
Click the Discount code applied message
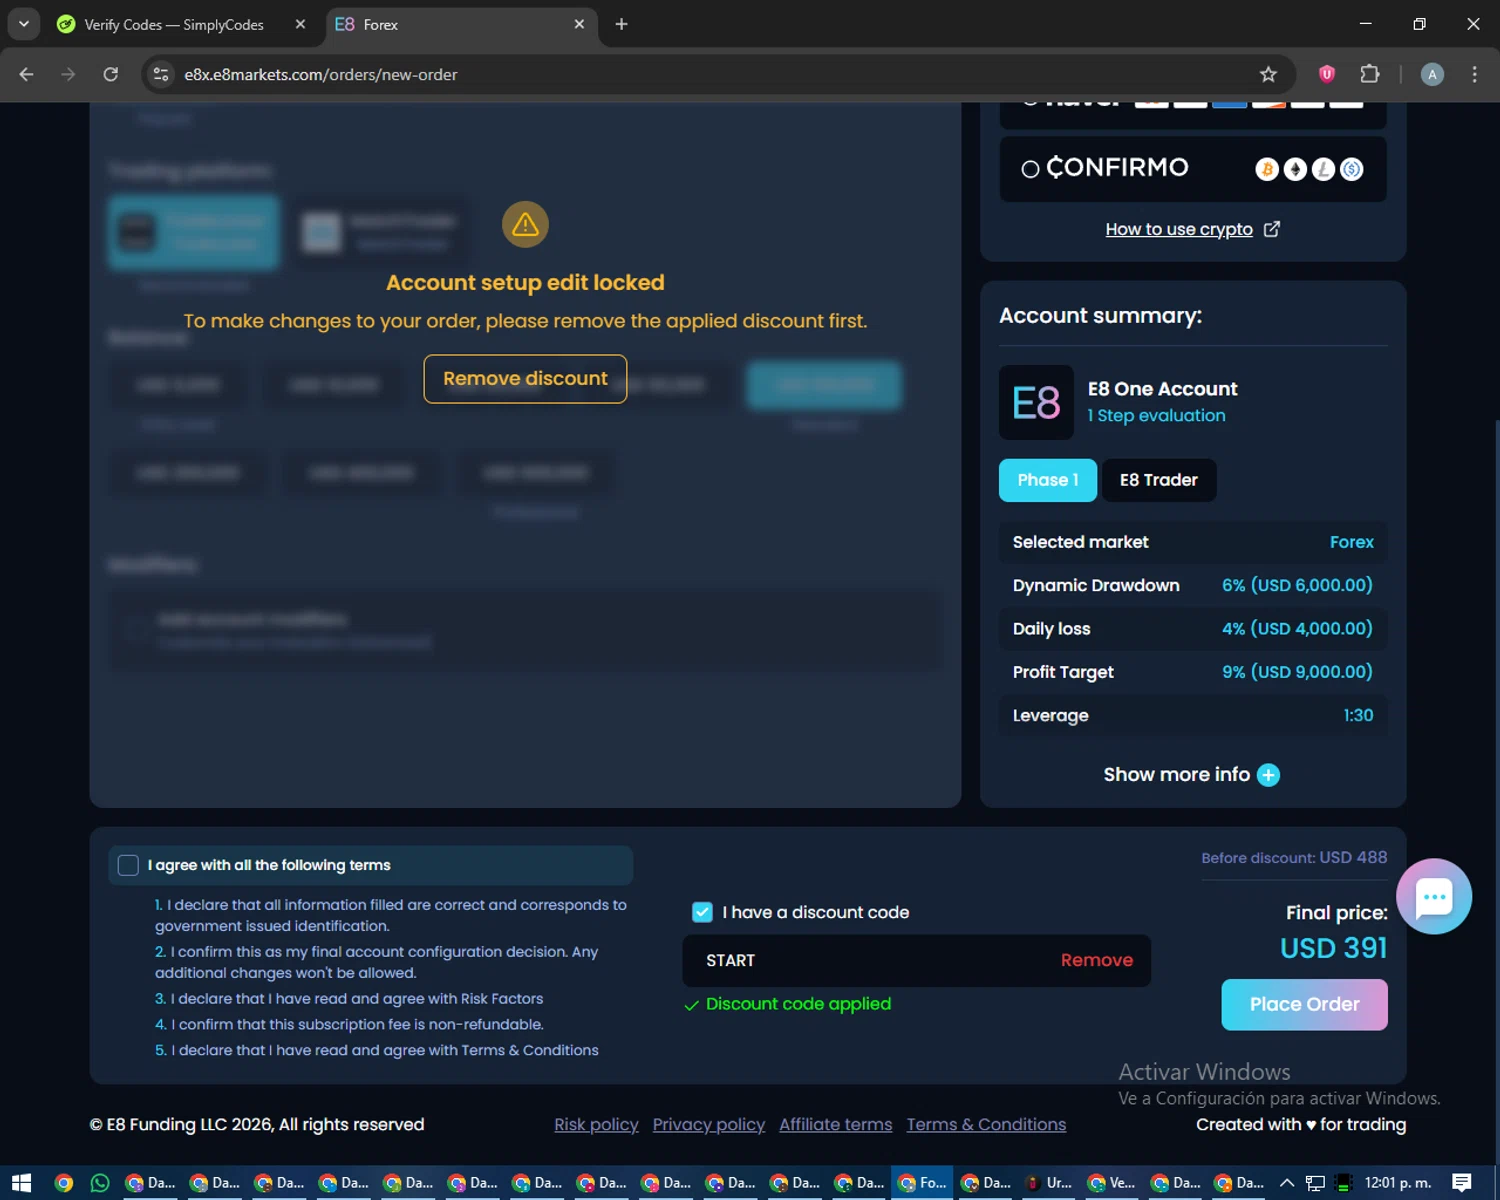point(798,1004)
